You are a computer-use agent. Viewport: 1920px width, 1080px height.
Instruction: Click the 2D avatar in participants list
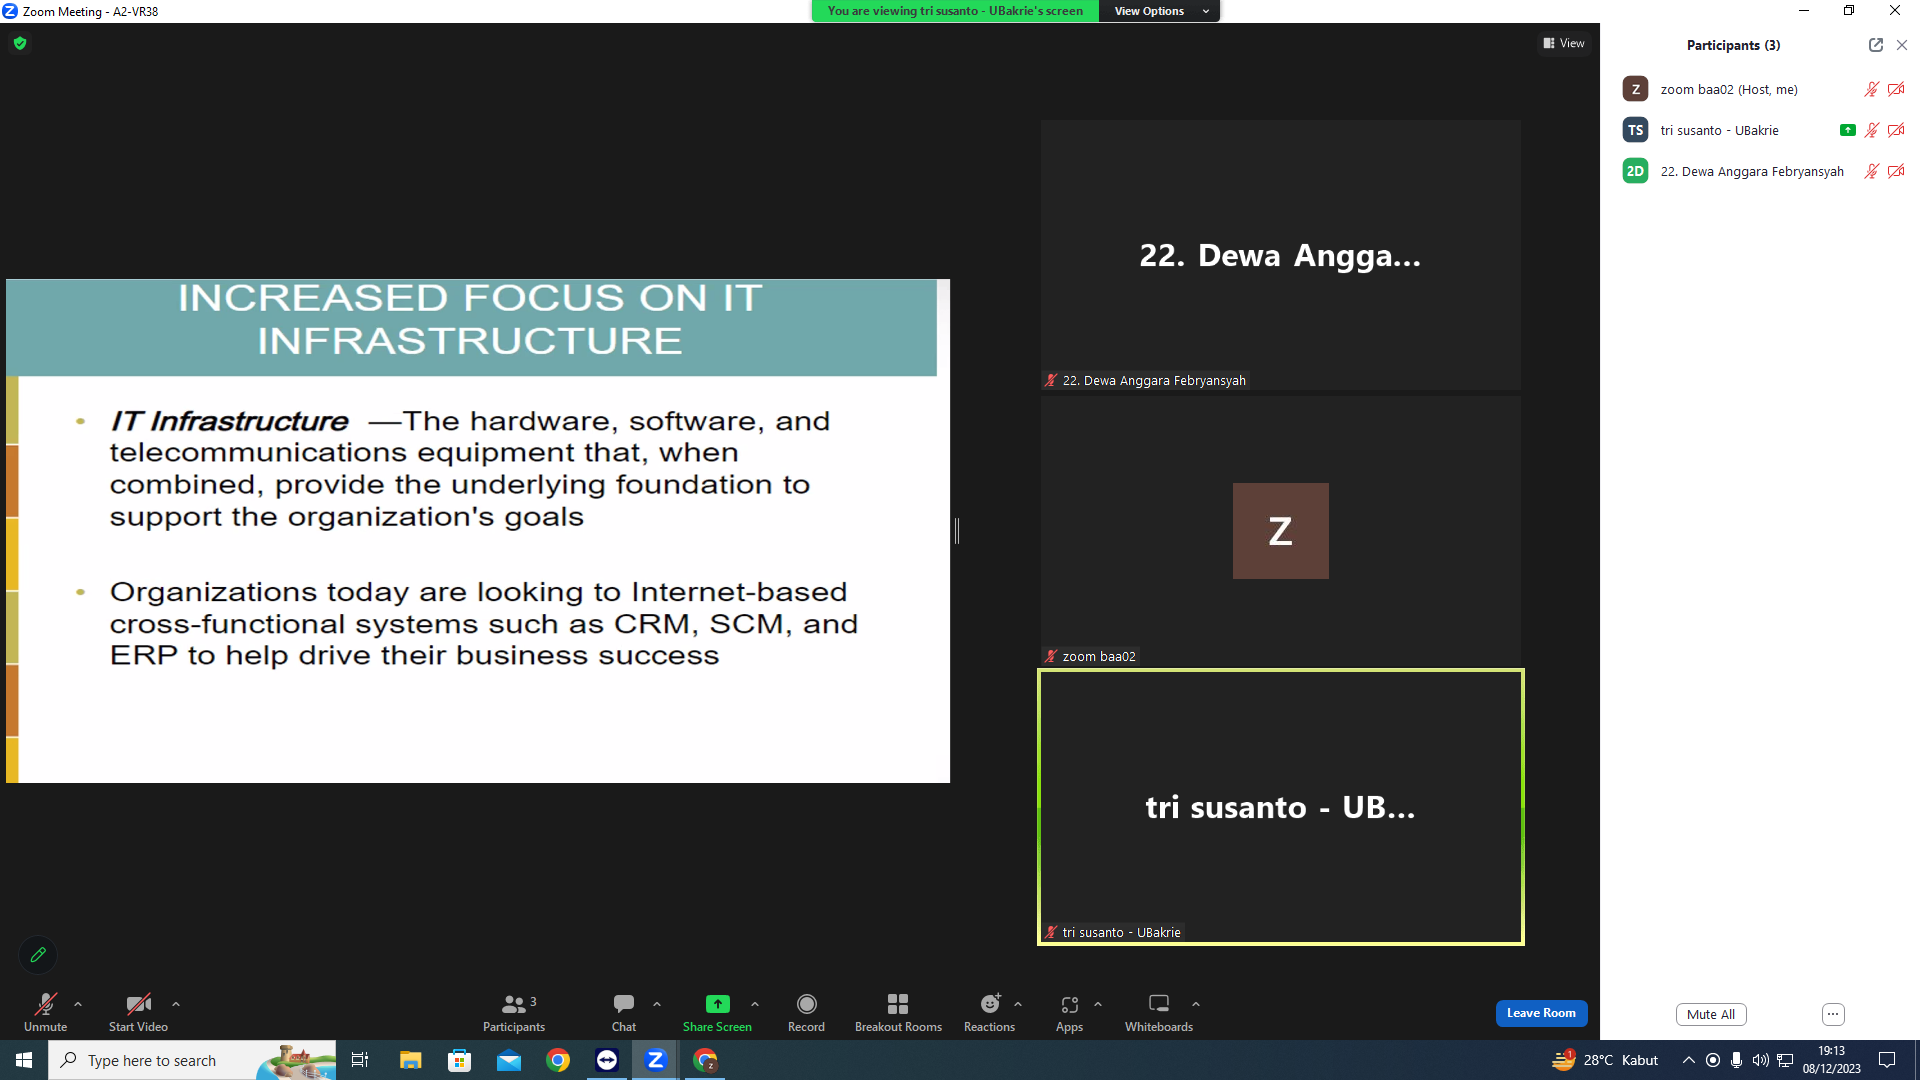[1635, 171]
